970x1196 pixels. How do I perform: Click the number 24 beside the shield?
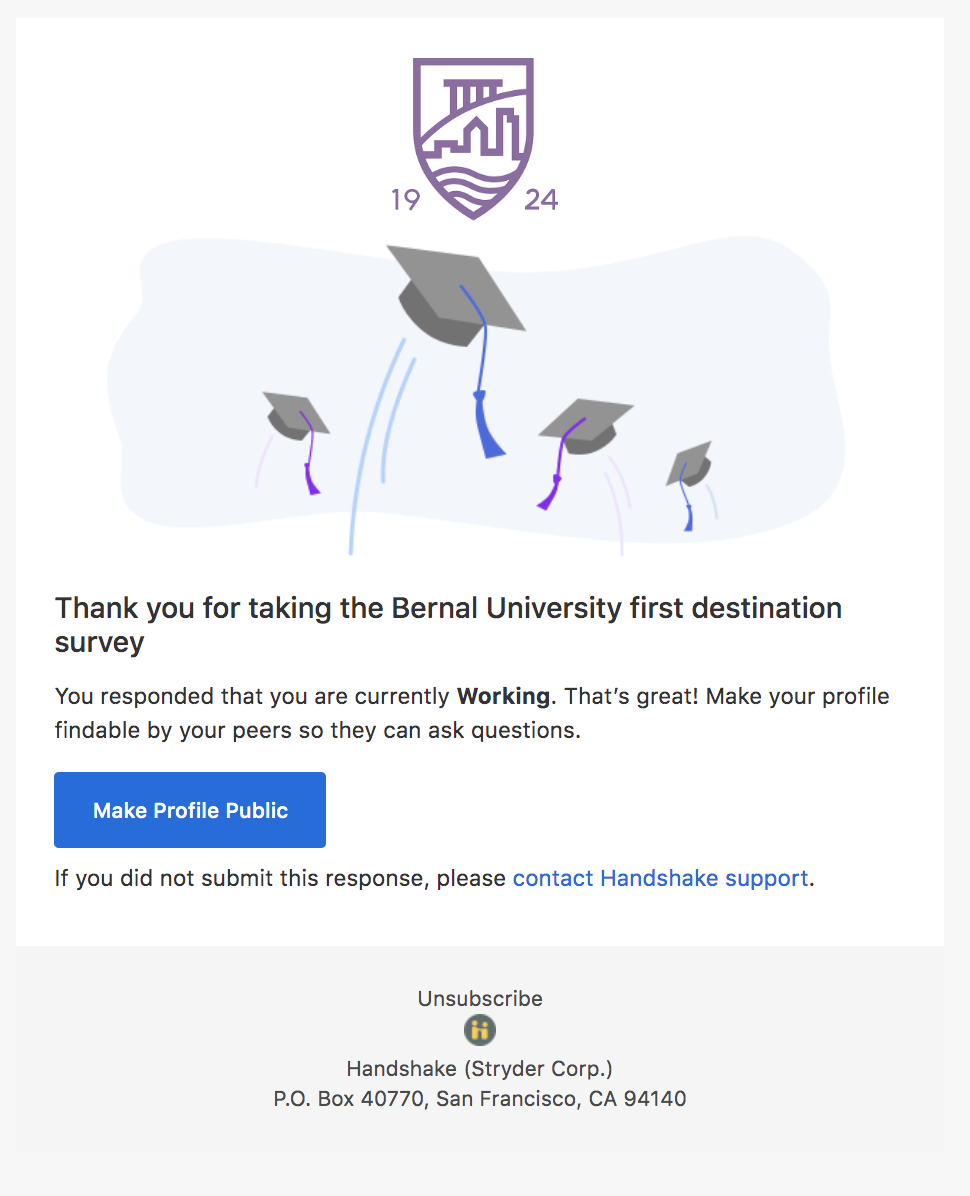click(541, 200)
